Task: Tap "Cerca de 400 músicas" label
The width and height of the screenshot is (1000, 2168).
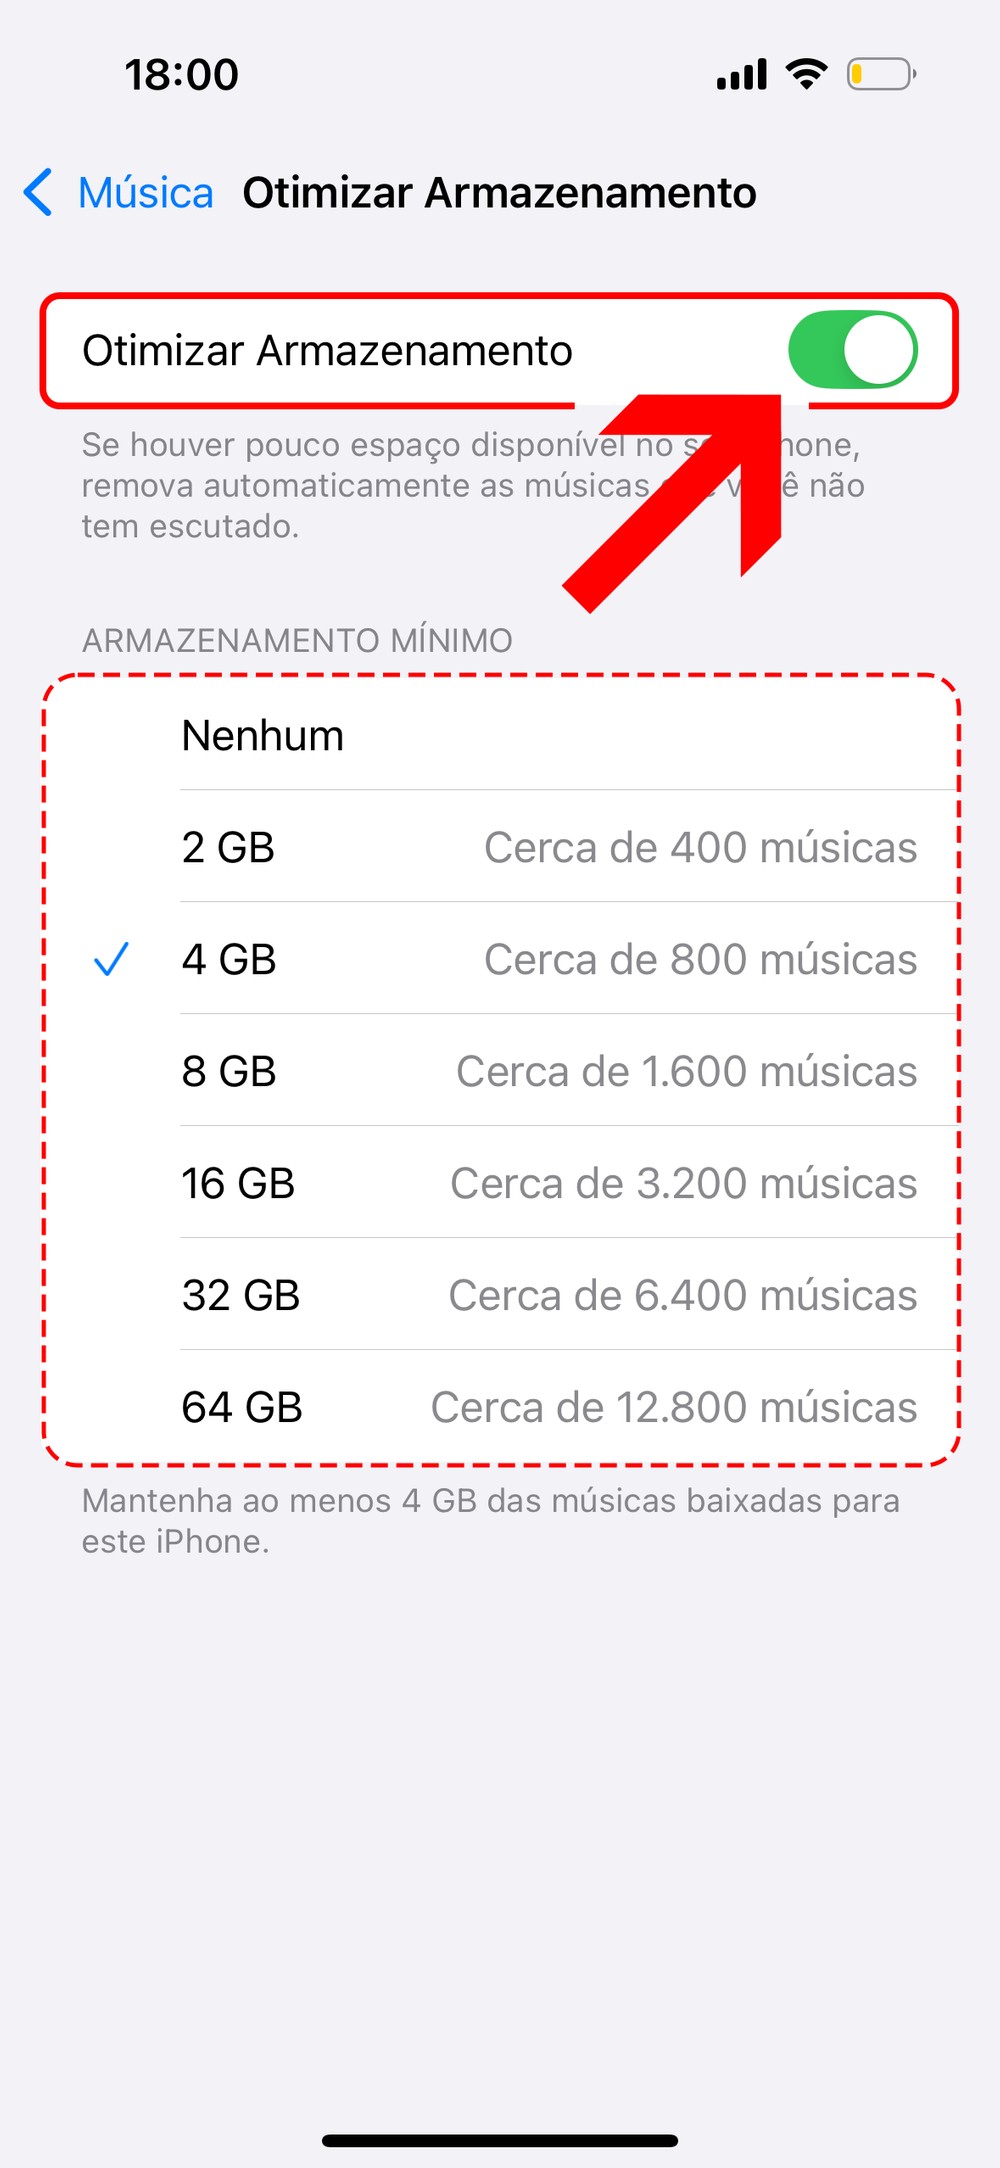Action: 700,848
